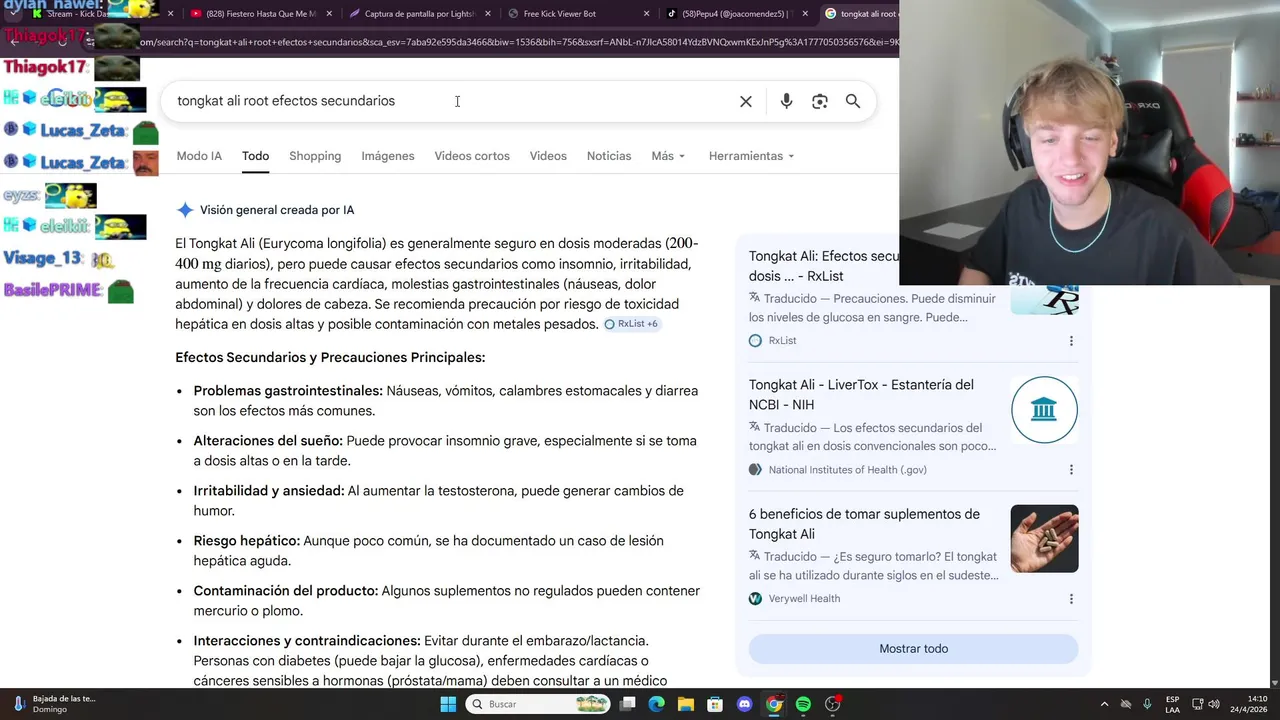Open the OBS icon in the taskbar
The width and height of the screenshot is (1280, 720).
(x=833, y=704)
